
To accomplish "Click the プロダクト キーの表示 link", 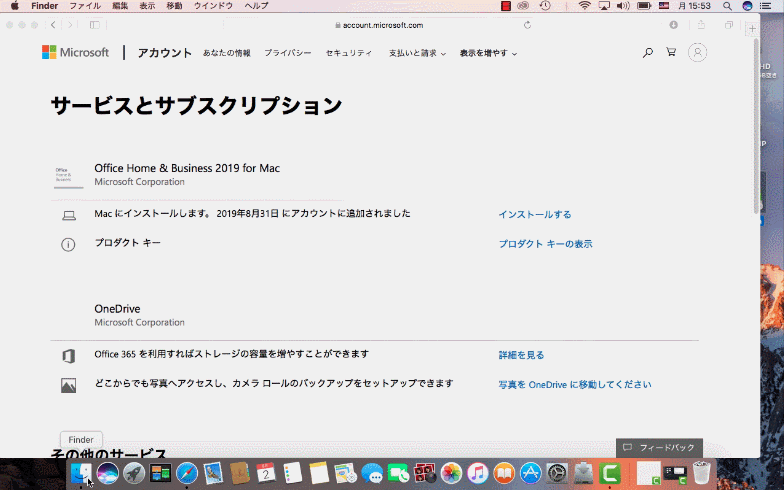I will click(546, 244).
